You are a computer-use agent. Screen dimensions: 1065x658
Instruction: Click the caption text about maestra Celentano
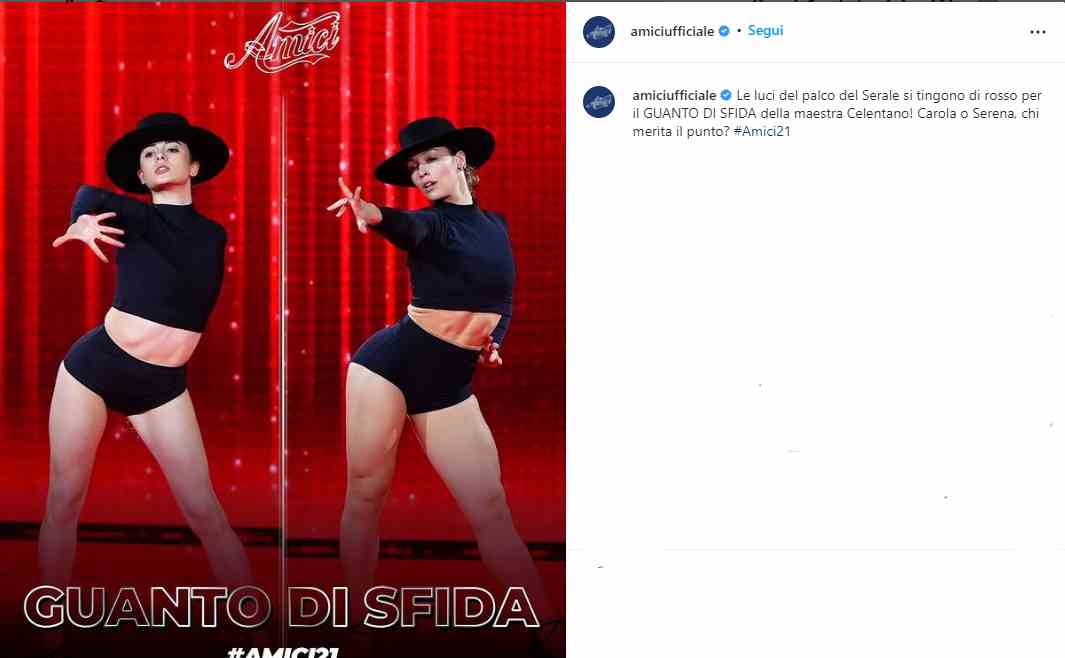click(x=837, y=113)
